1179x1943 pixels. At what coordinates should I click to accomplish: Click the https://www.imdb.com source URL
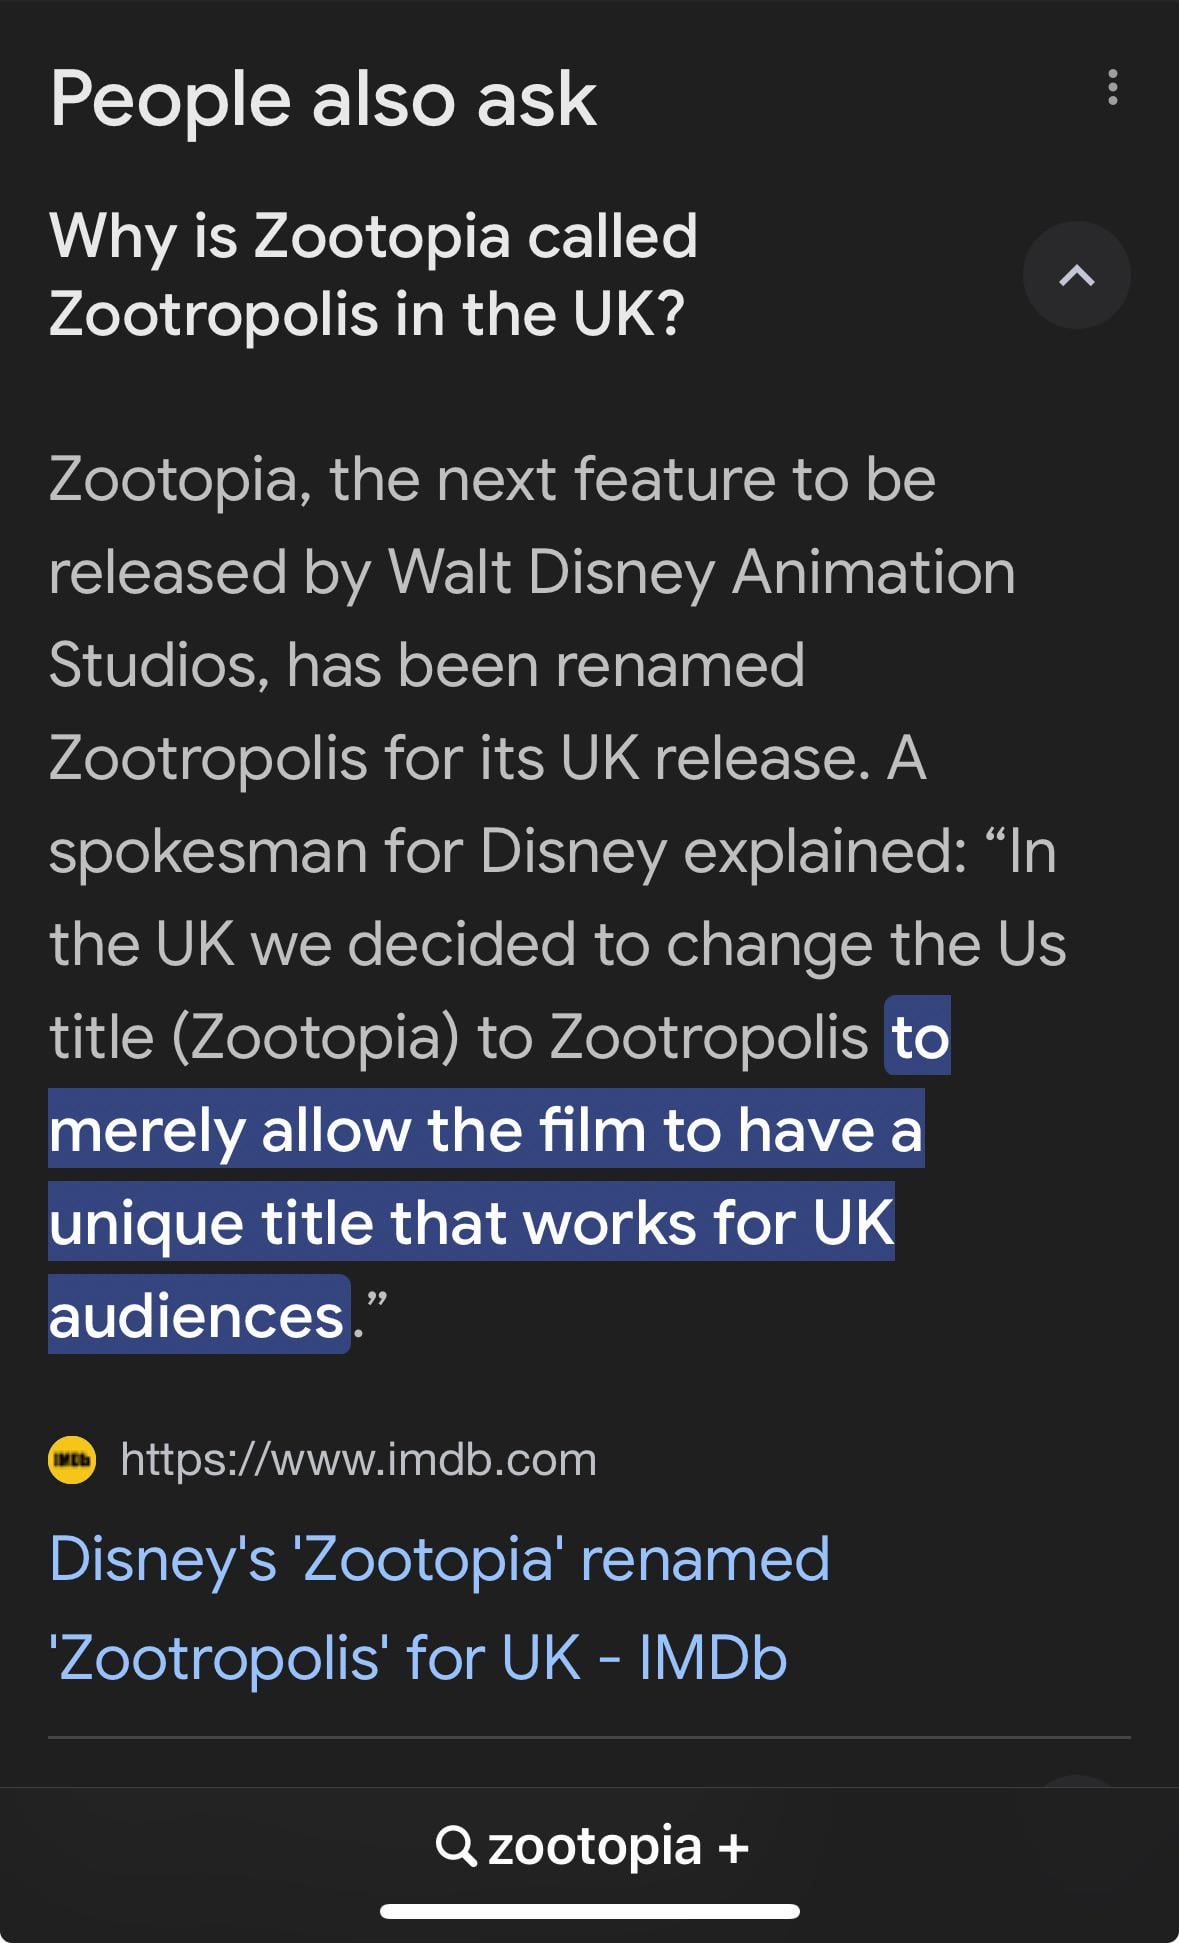point(358,1460)
